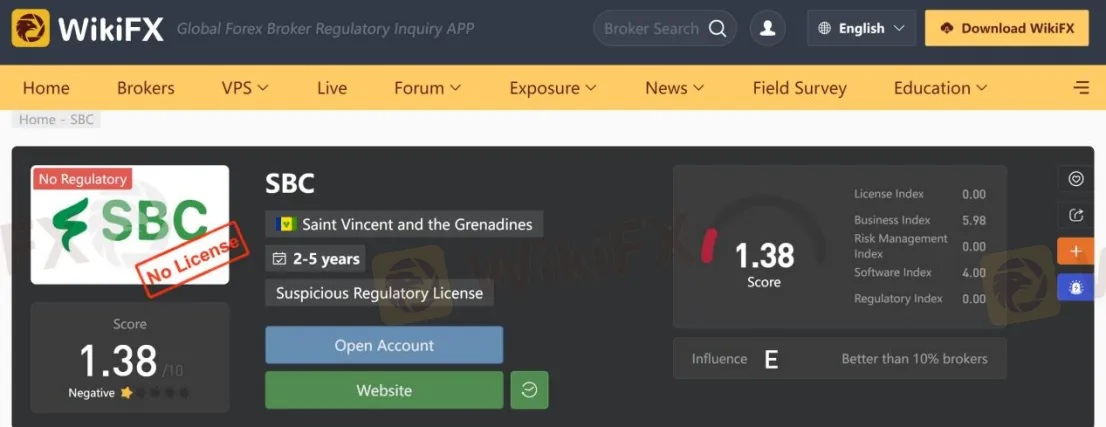Go to the Brokers tab

145,88
